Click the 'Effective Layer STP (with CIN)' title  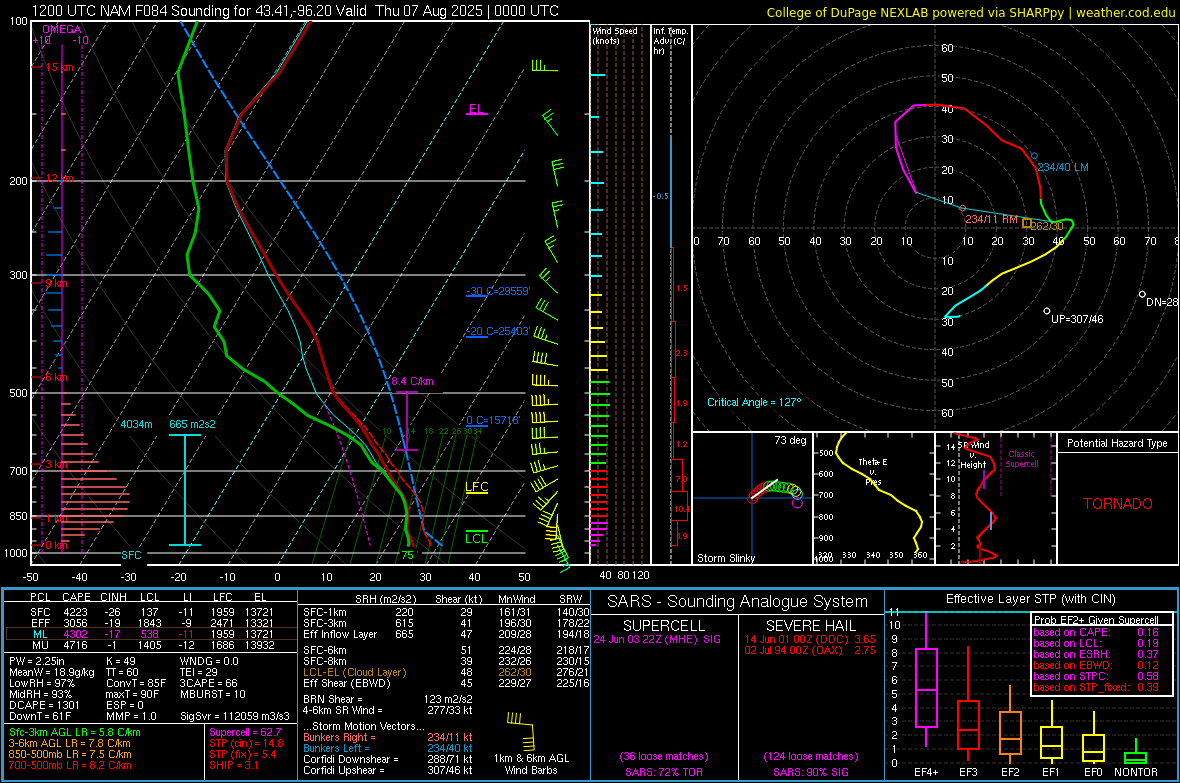tap(1030, 599)
